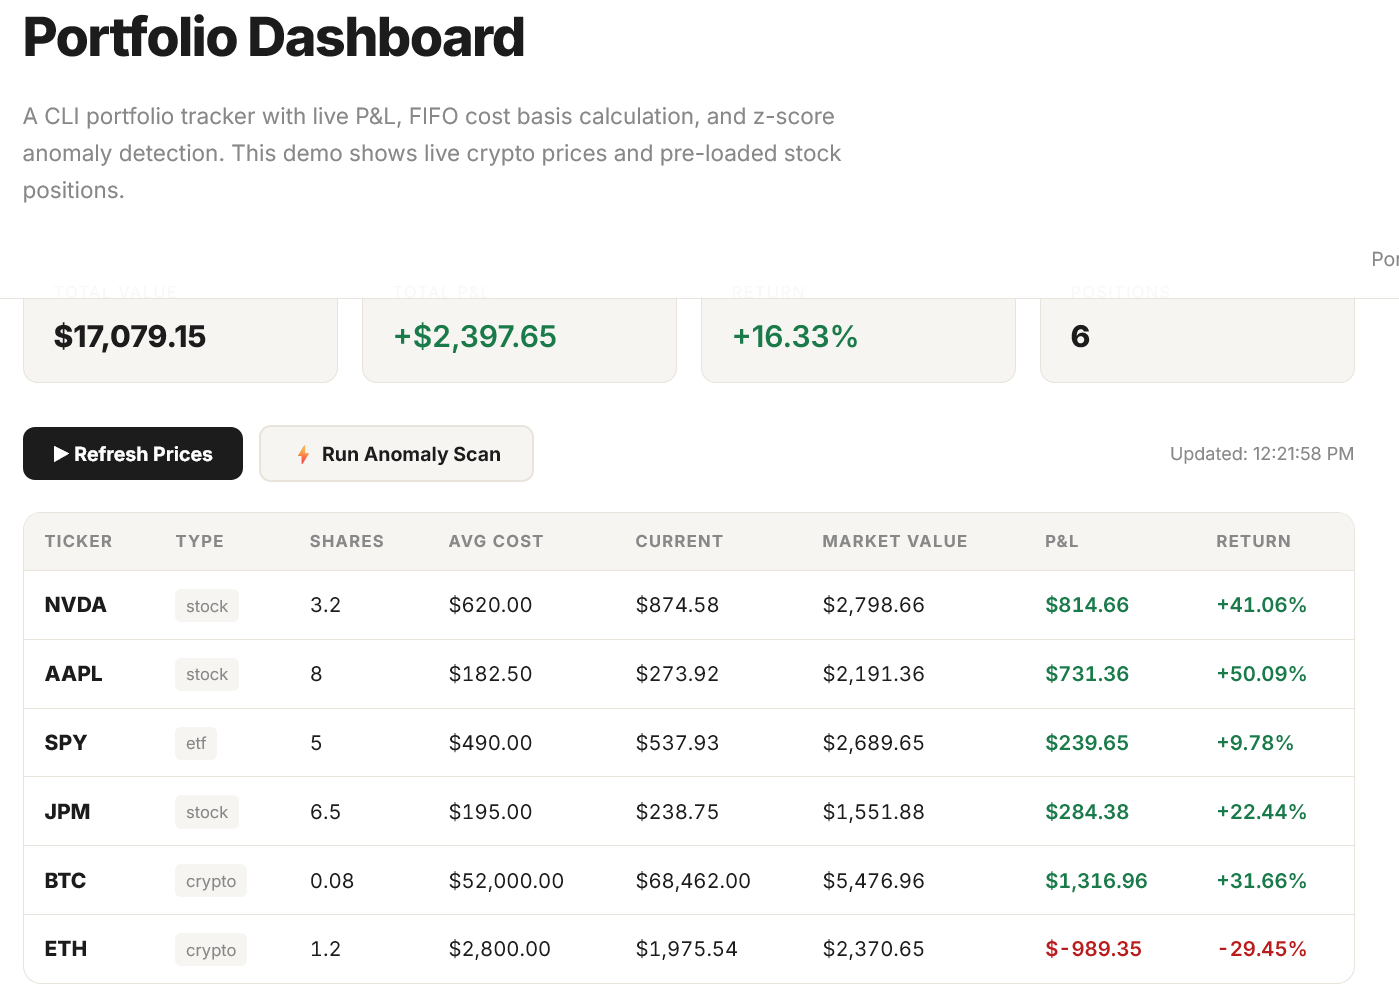Select the AAPL ticker cell

(x=74, y=674)
